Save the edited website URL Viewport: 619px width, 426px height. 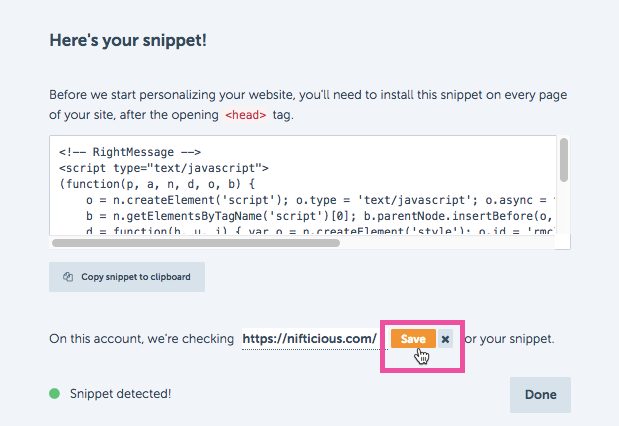coord(413,339)
